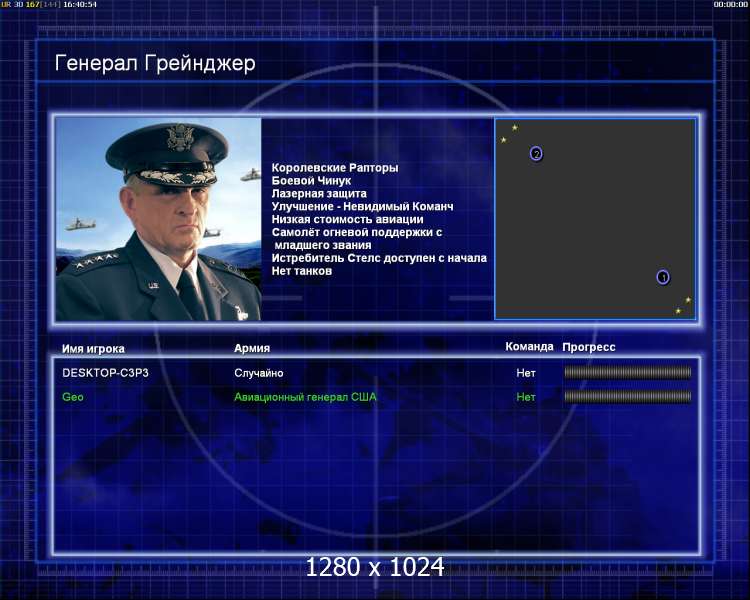Click the Команда column header

click(x=529, y=346)
